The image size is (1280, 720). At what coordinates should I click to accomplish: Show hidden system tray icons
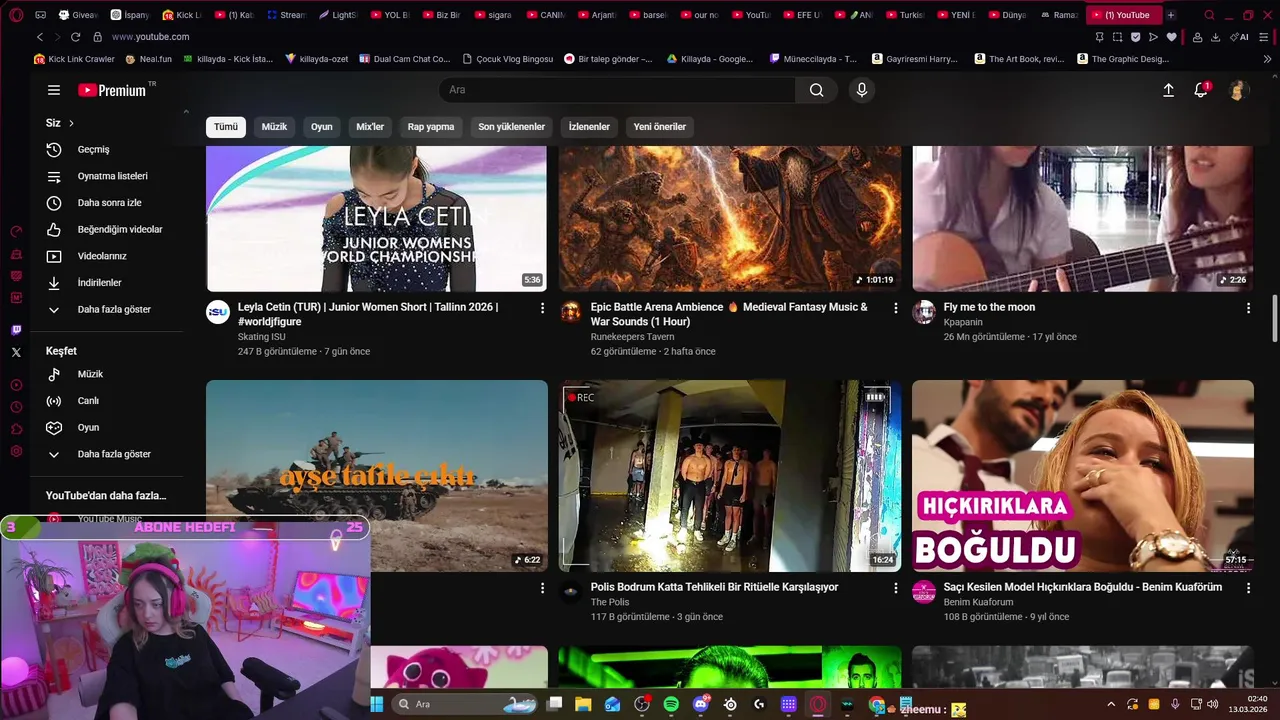click(x=1111, y=705)
